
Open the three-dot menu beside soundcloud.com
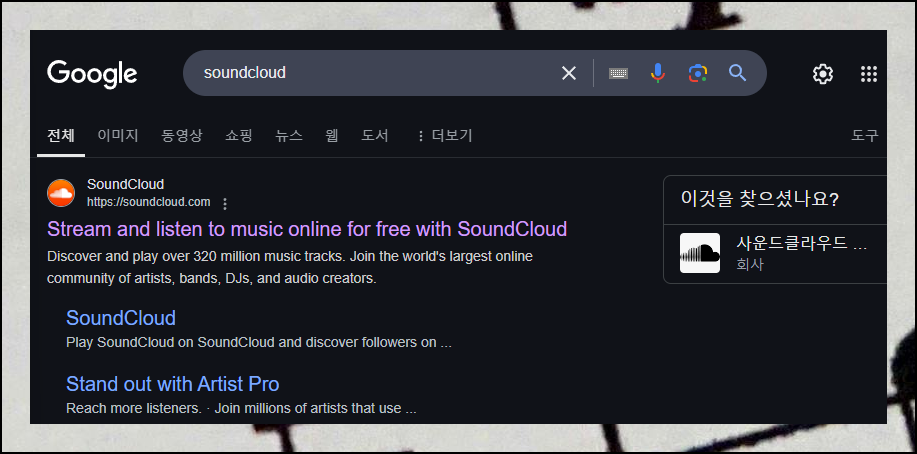coord(225,204)
